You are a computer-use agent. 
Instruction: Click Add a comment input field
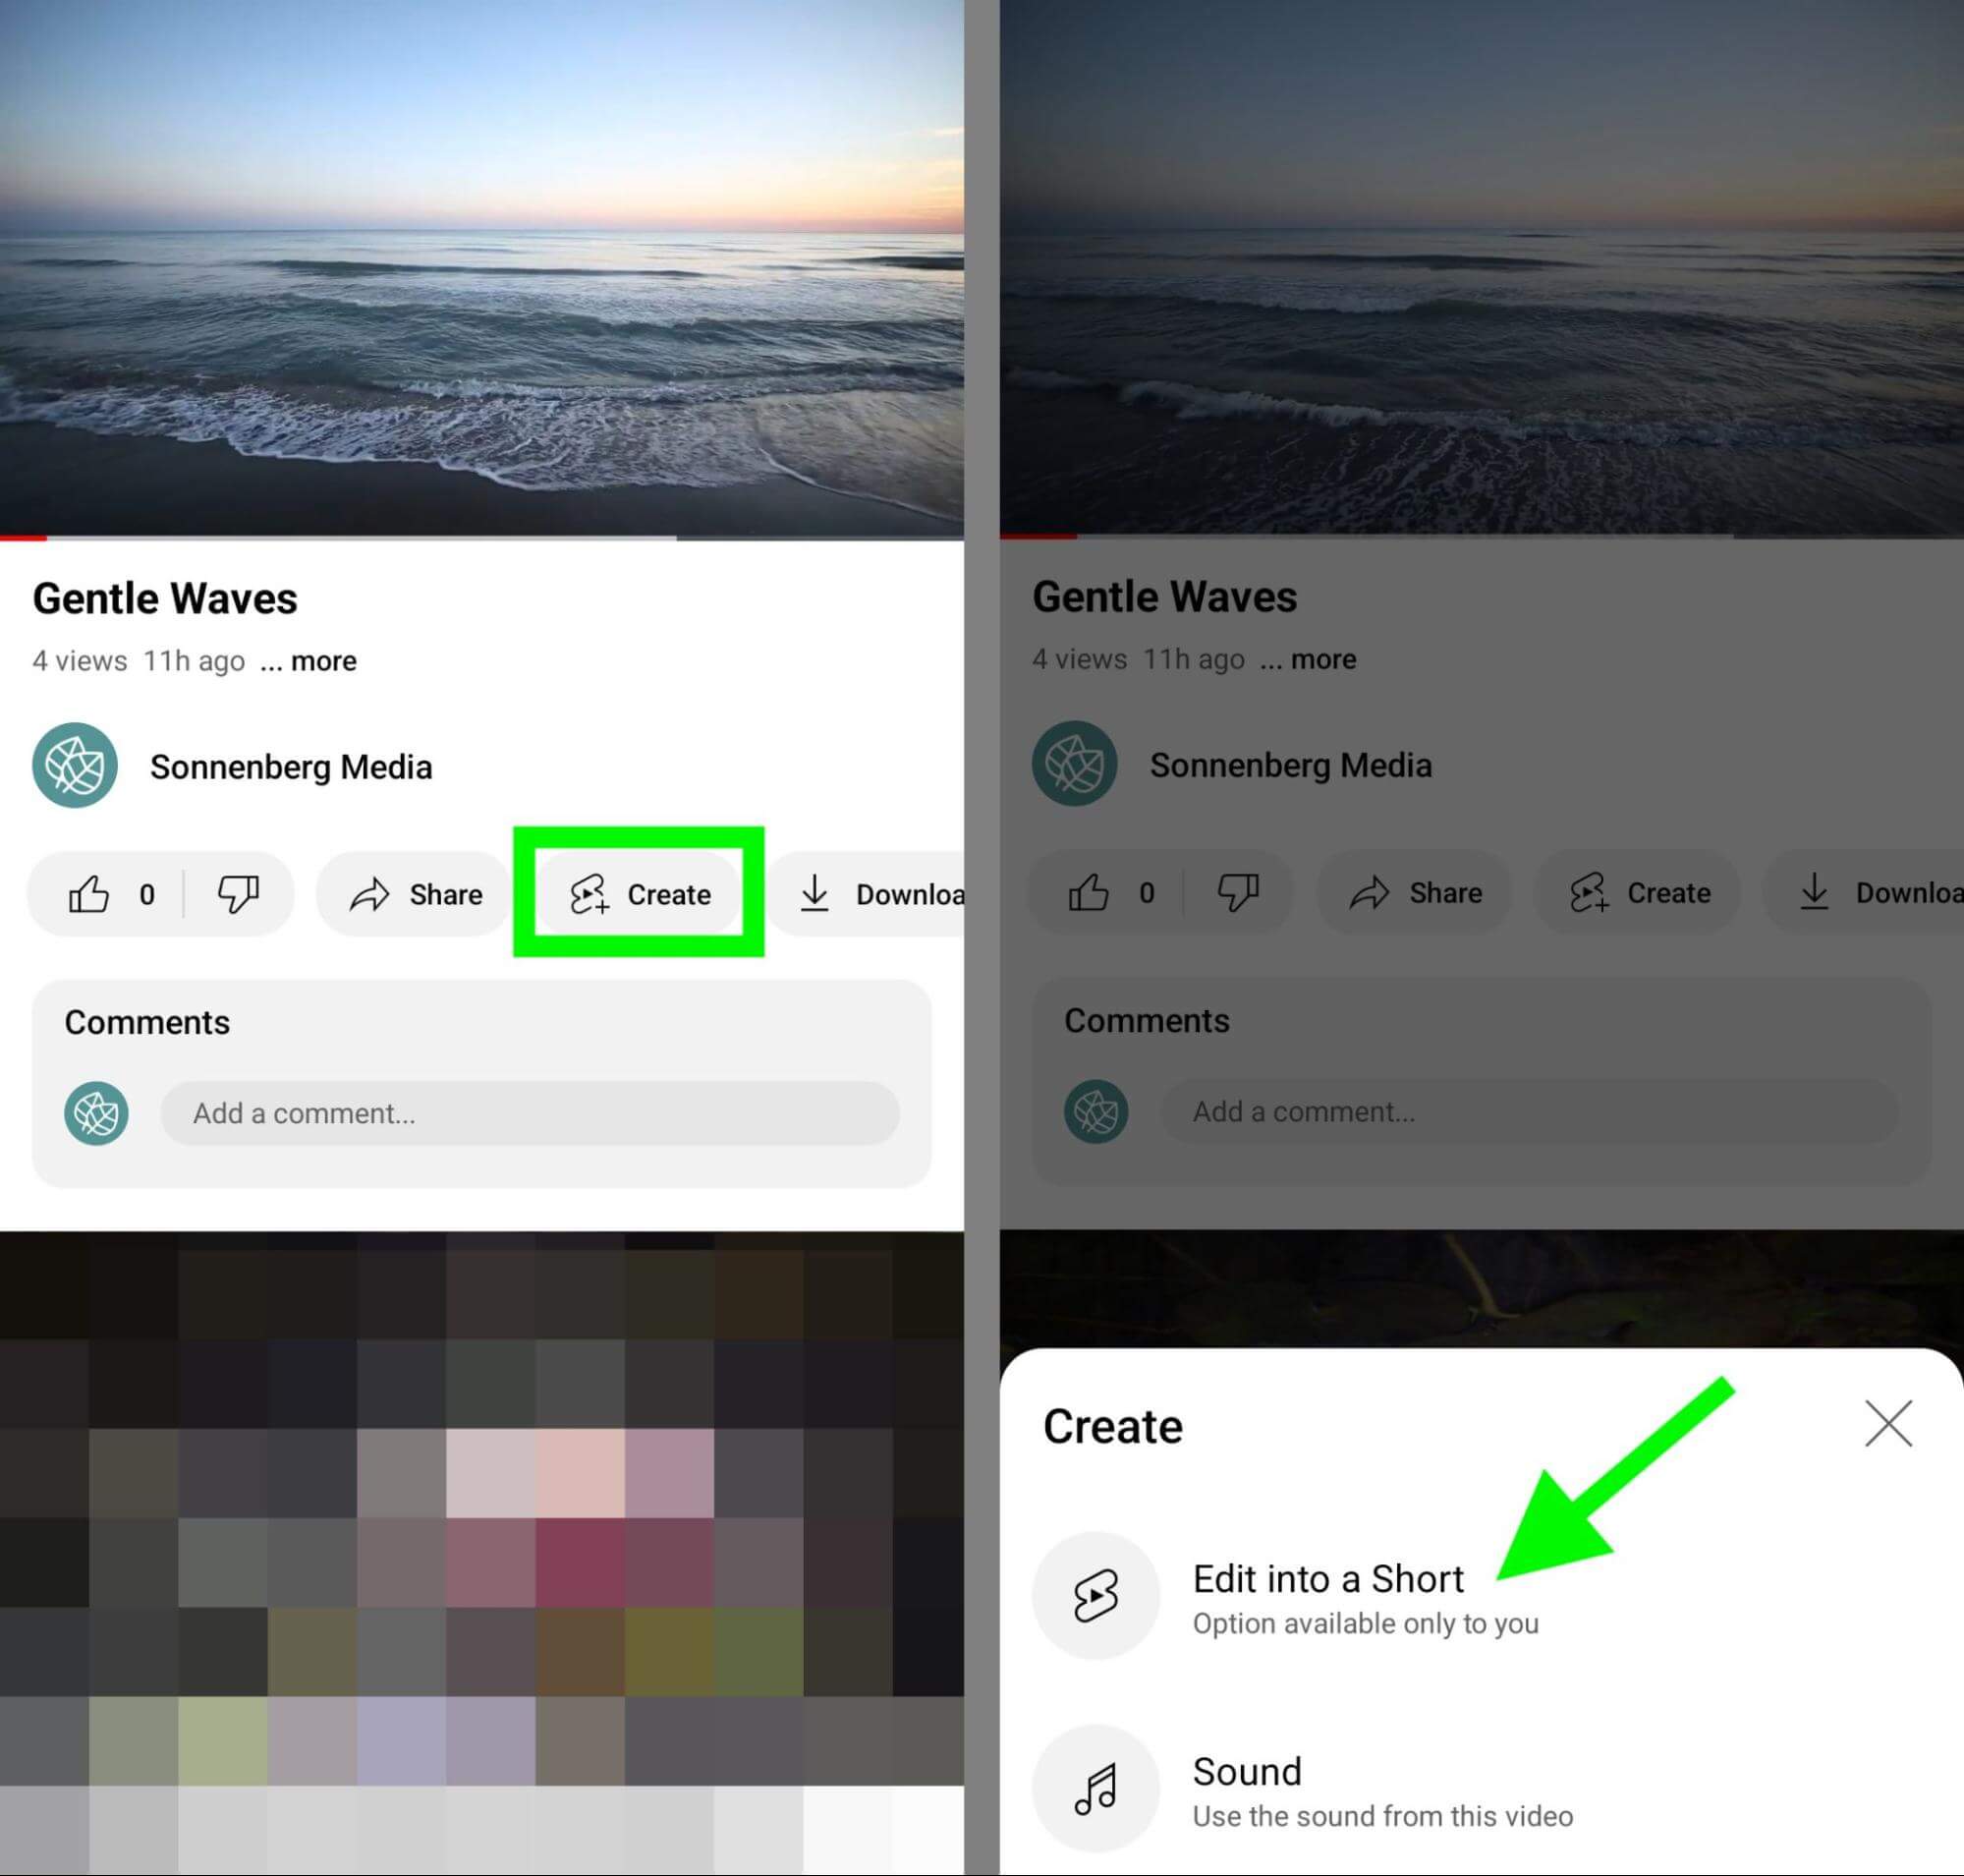point(528,1111)
